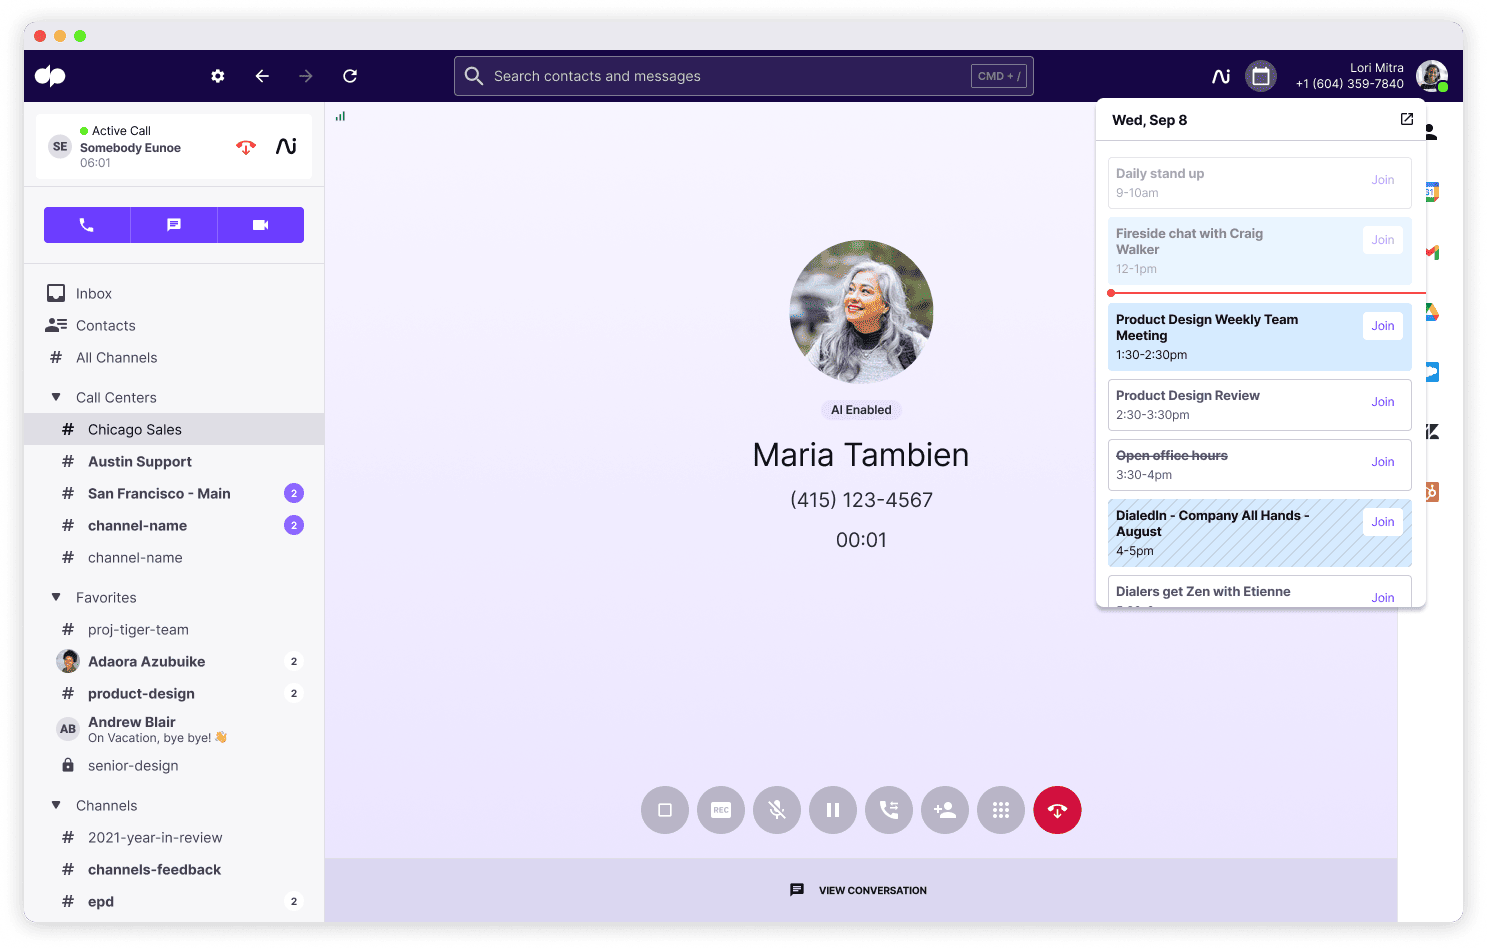Toggle call recording REC button
The height and width of the screenshot is (948, 1487).
tap(721, 810)
